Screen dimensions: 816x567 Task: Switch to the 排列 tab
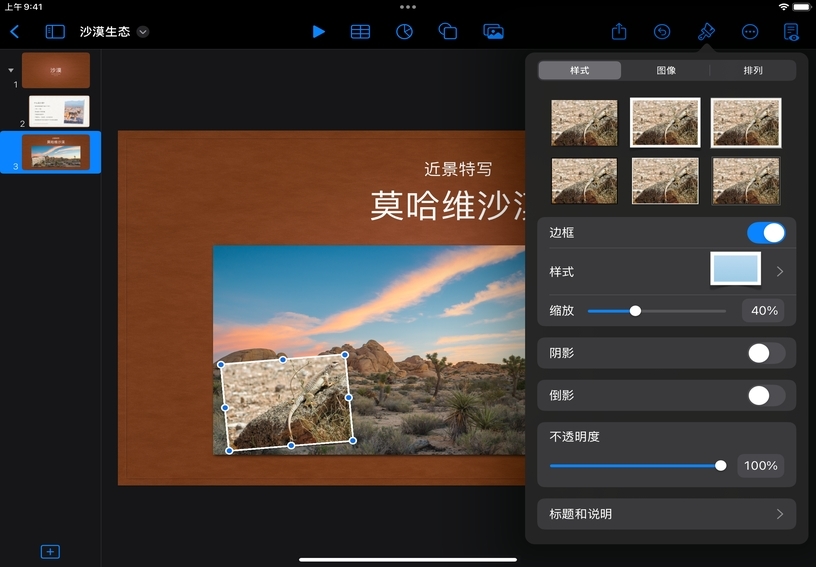[x=753, y=70]
